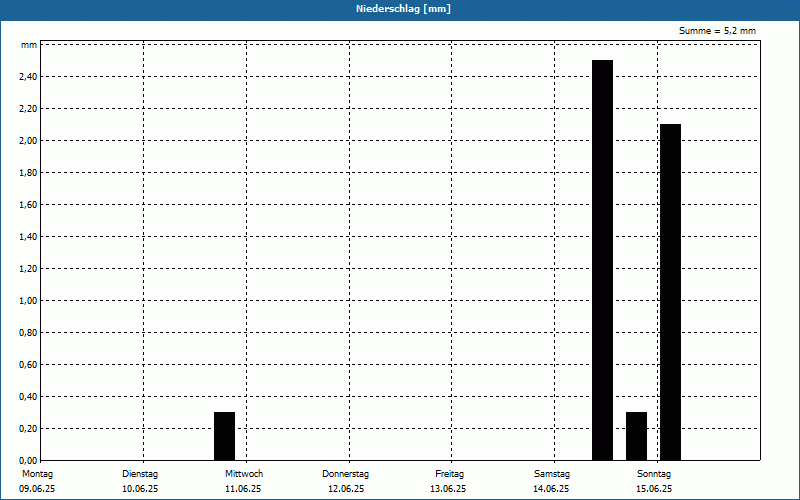
Task: Click the tallest Samstag precipitation bar
Action: click(x=603, y=260)
